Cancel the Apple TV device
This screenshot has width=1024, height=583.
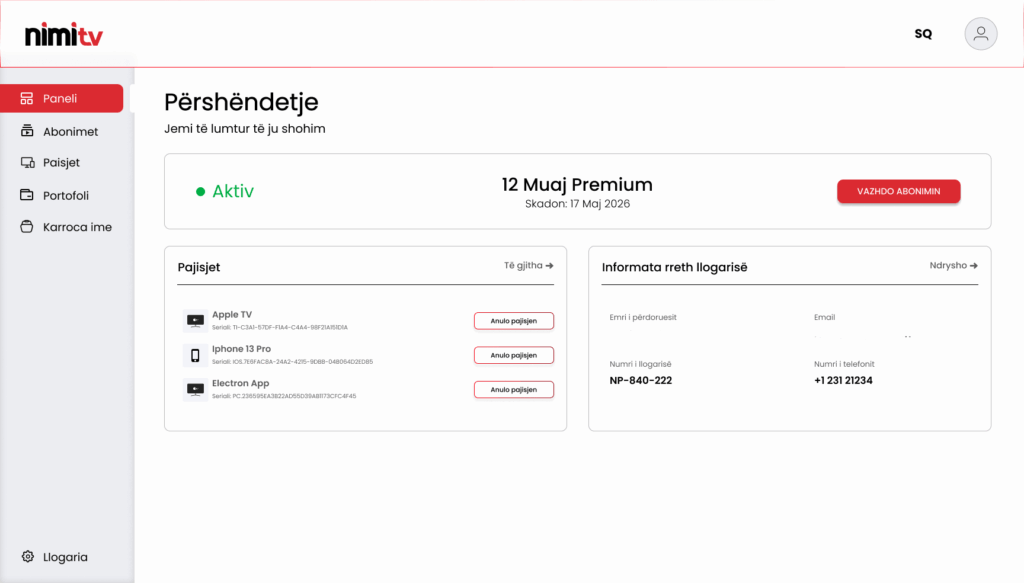pyautogui.click(x=514, y=321)
